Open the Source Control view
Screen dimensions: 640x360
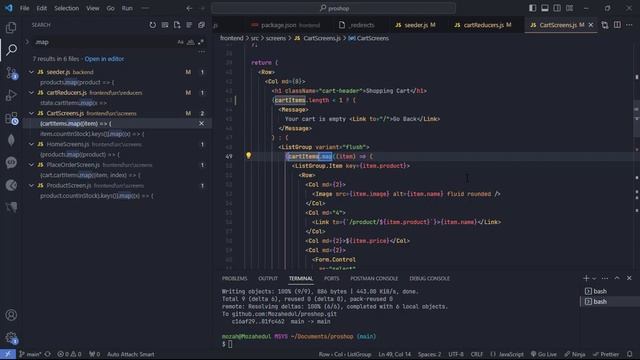pos(11,73)
